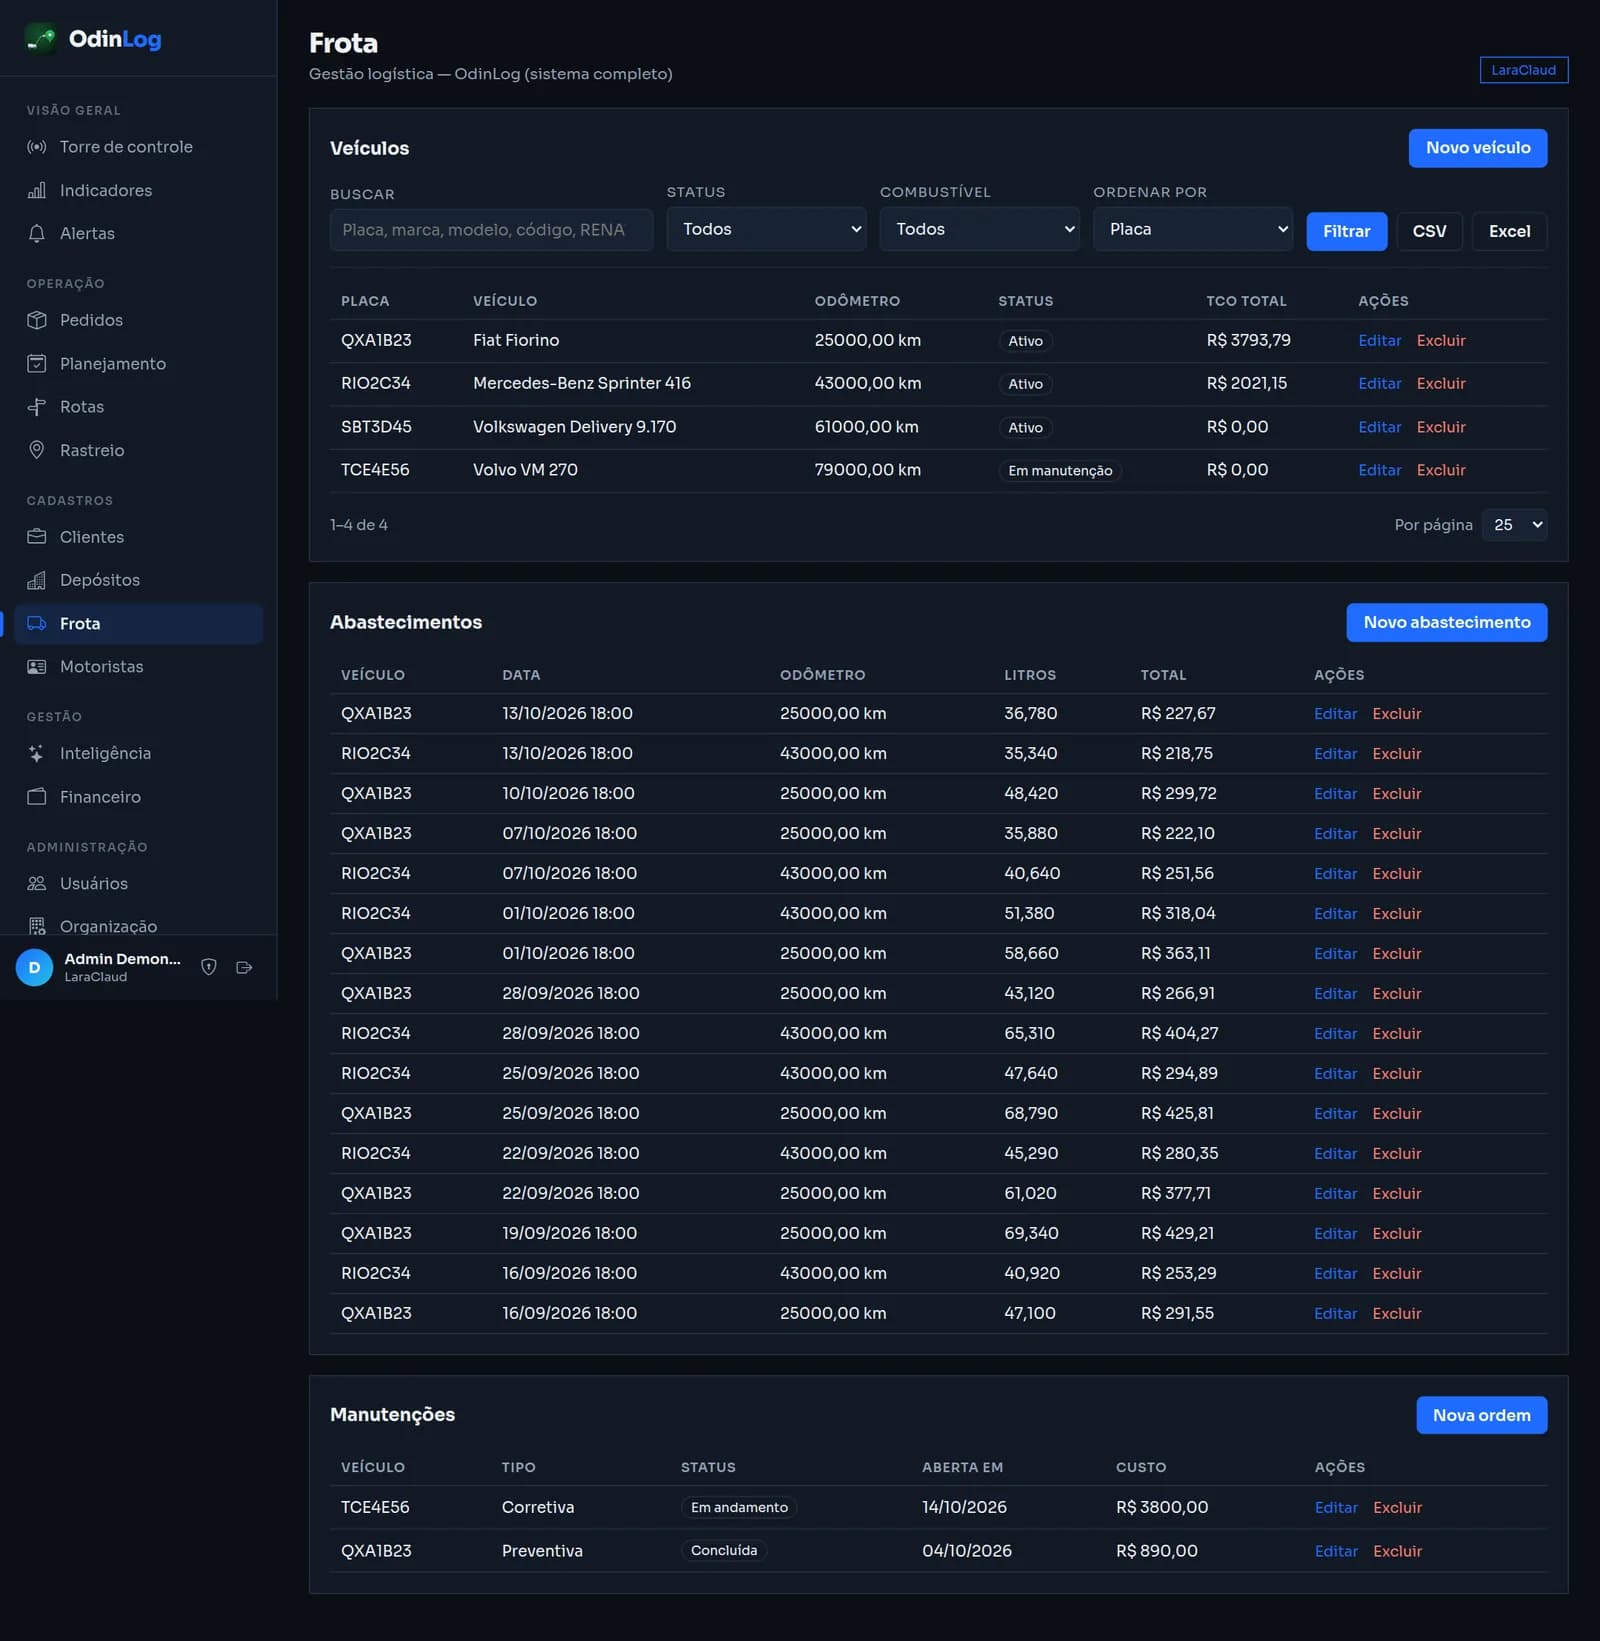This screenshot has width=1600, height=1641.
Task: Create a Nova ordem of maintenance
Action: point(1481,1415)
